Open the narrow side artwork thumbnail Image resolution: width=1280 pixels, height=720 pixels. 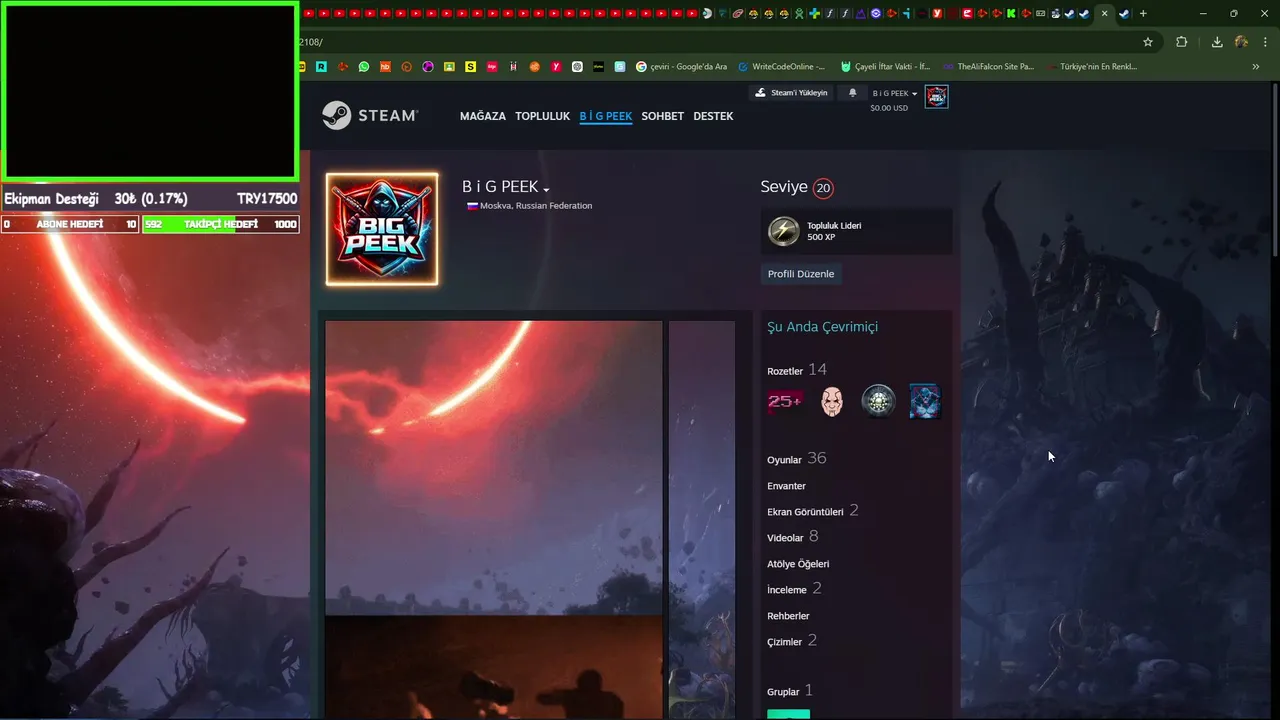702,520
